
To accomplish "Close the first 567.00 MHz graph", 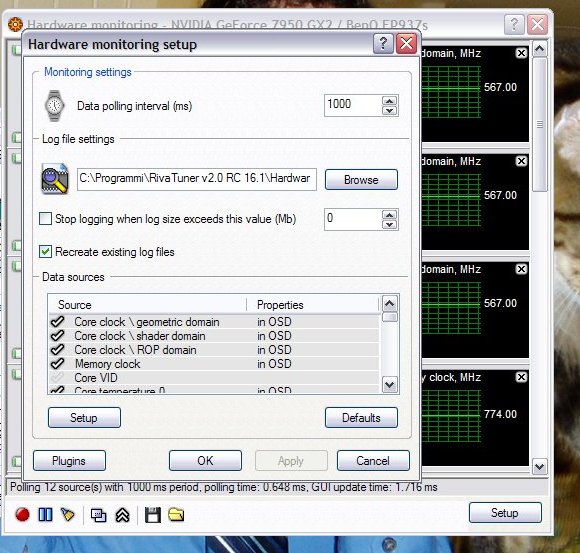I will pos(521,53).
